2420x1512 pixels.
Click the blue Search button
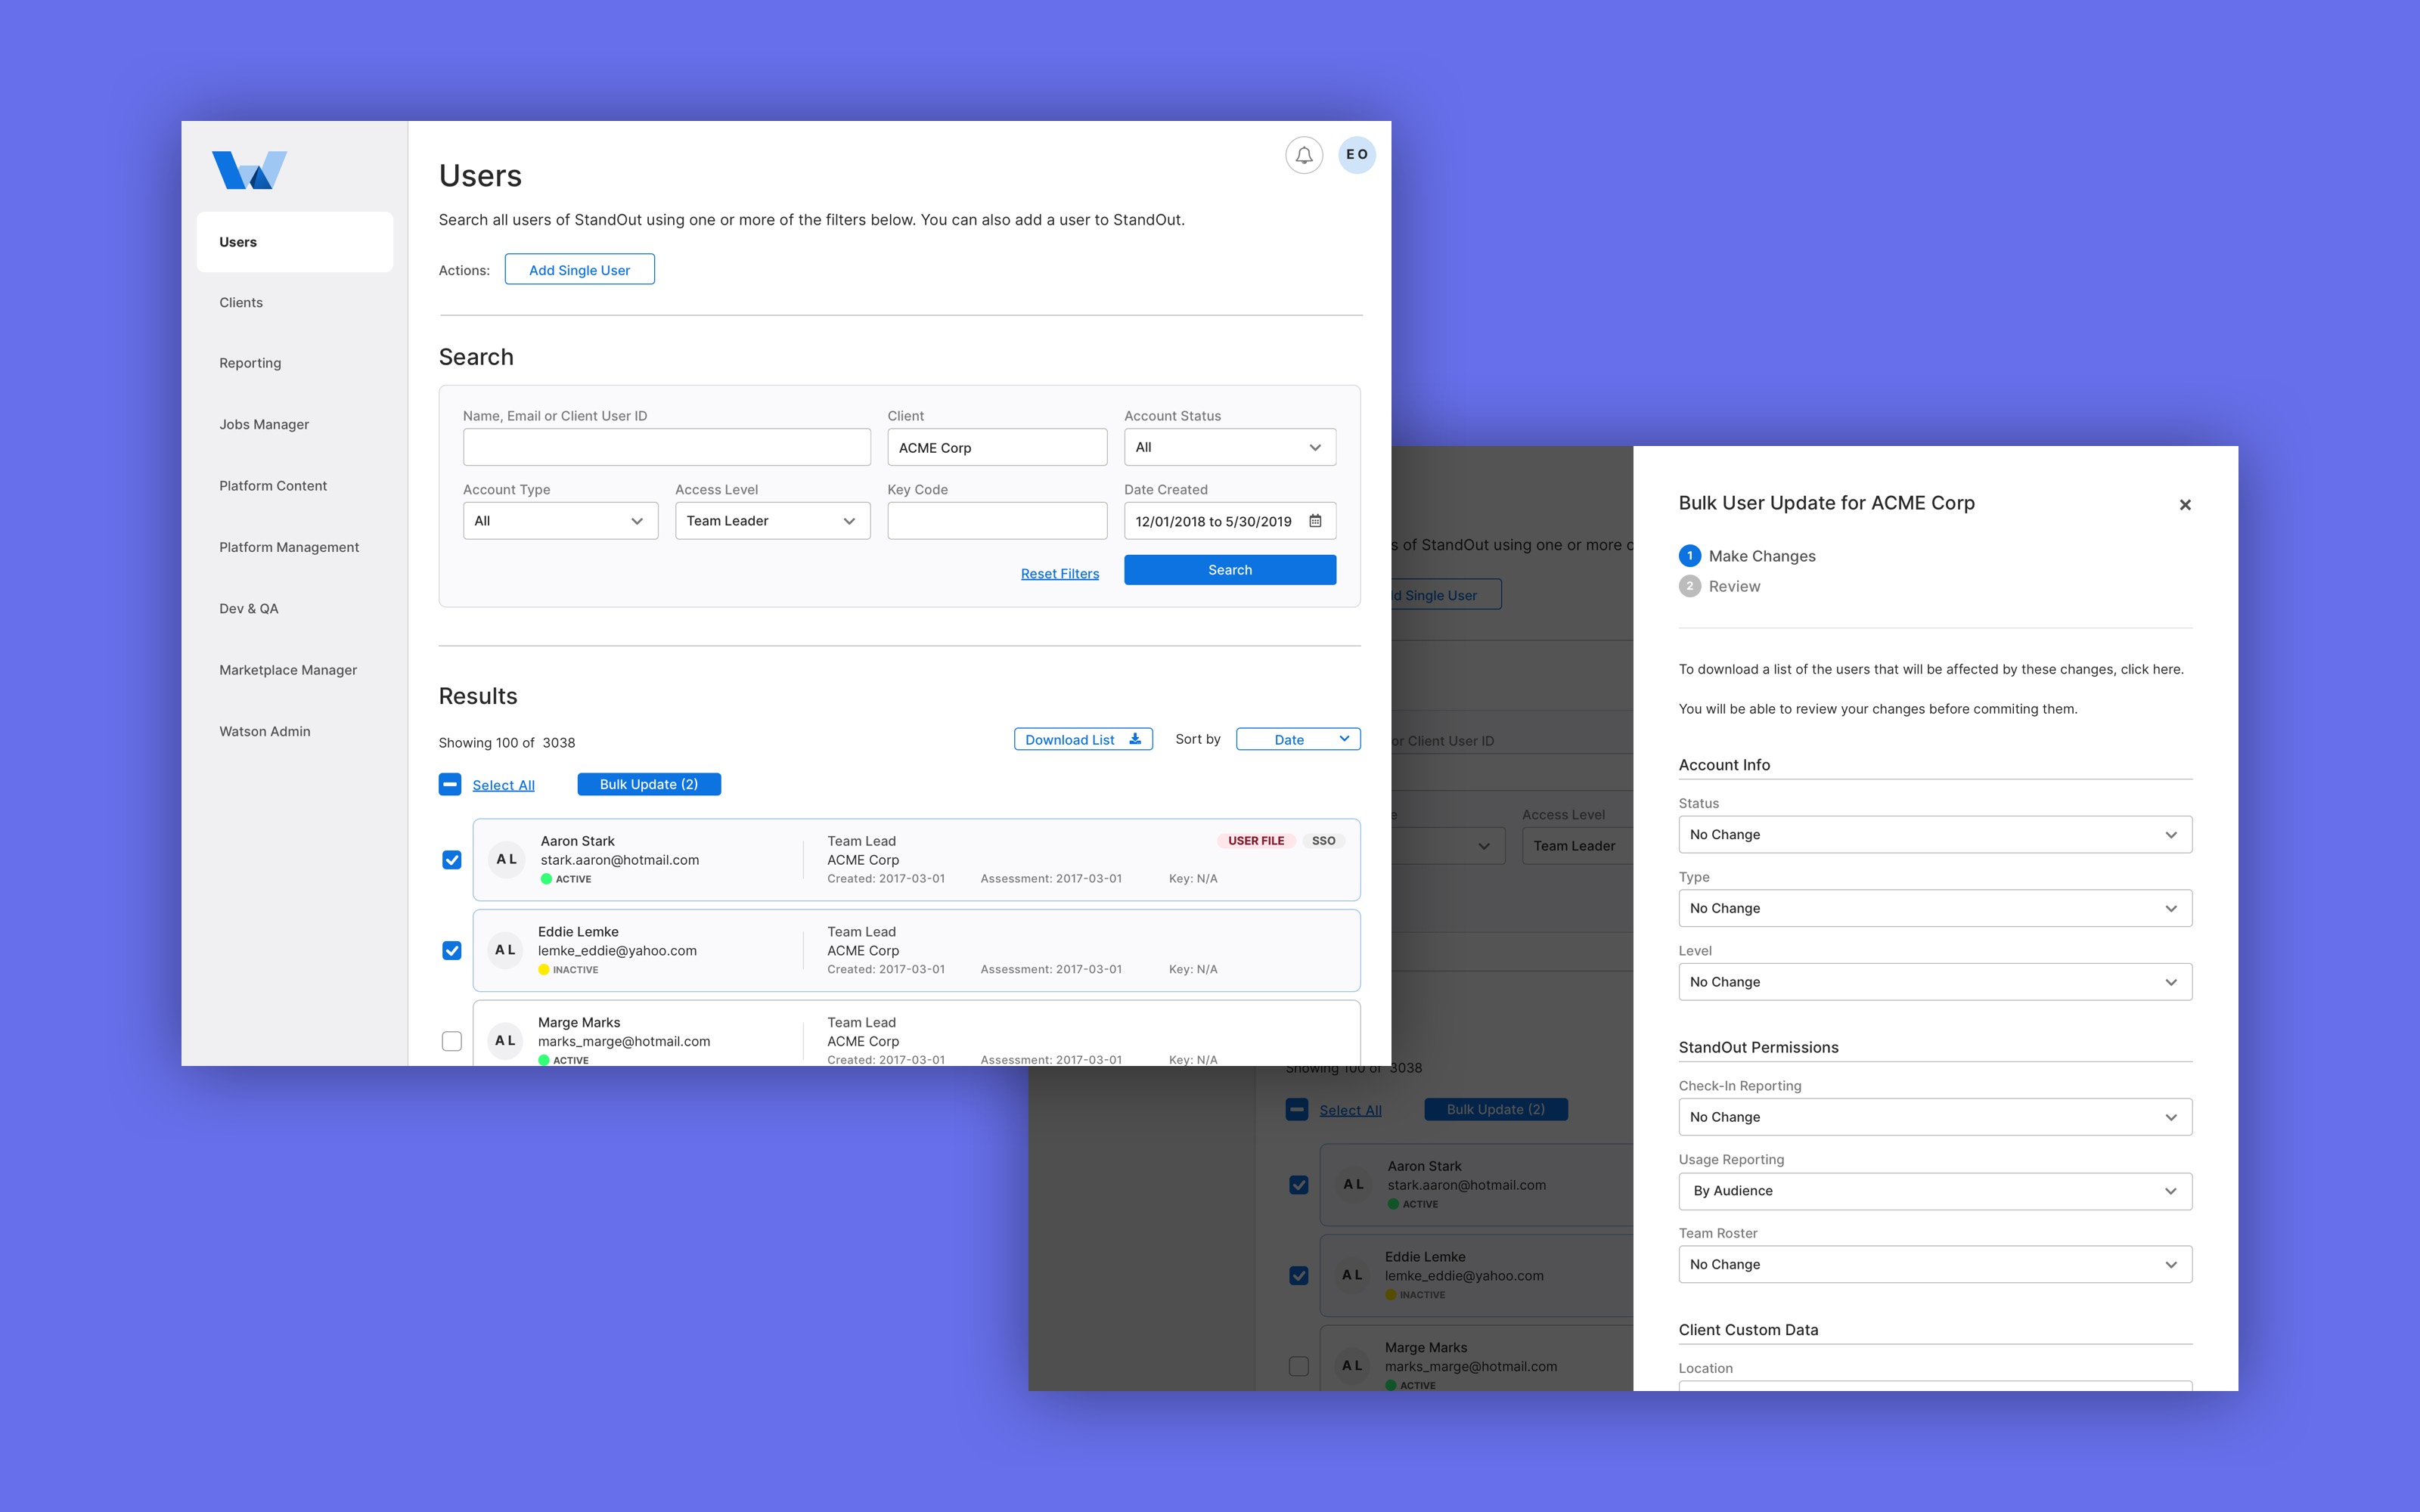1230,570
